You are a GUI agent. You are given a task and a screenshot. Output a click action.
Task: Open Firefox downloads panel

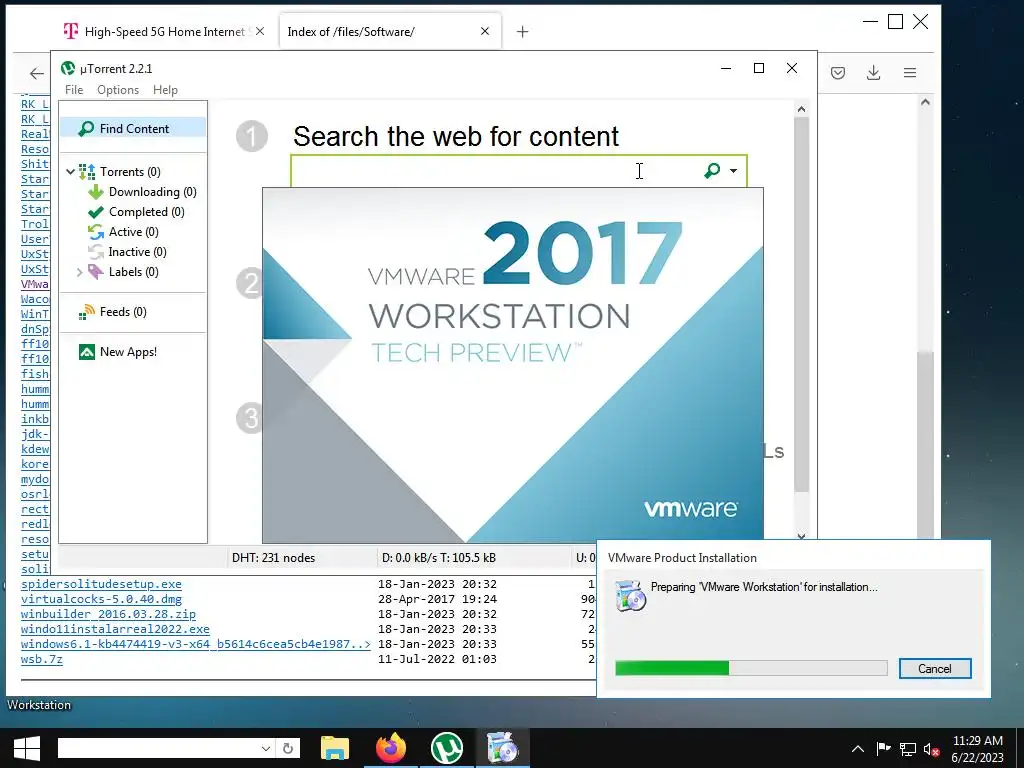[x=873, y=73]
